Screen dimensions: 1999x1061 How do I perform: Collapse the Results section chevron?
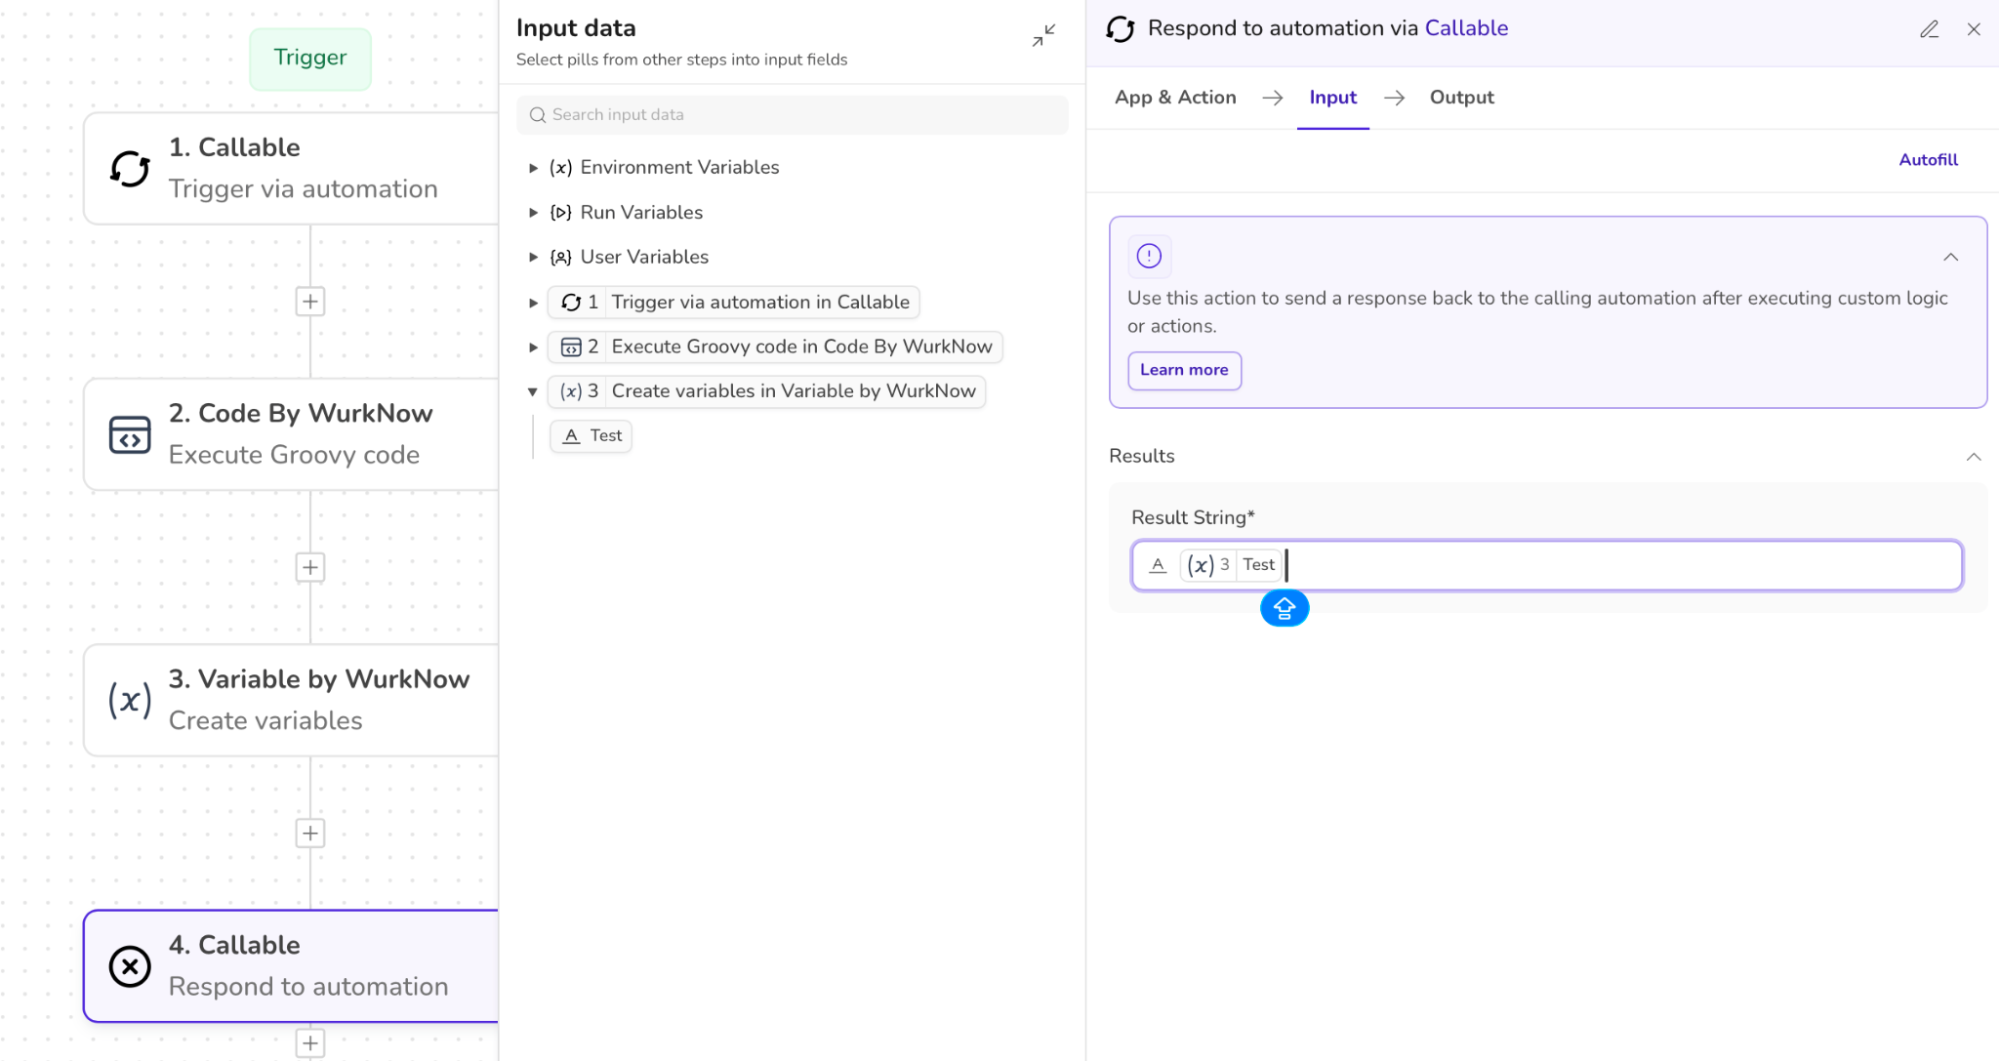[1972, 457]
